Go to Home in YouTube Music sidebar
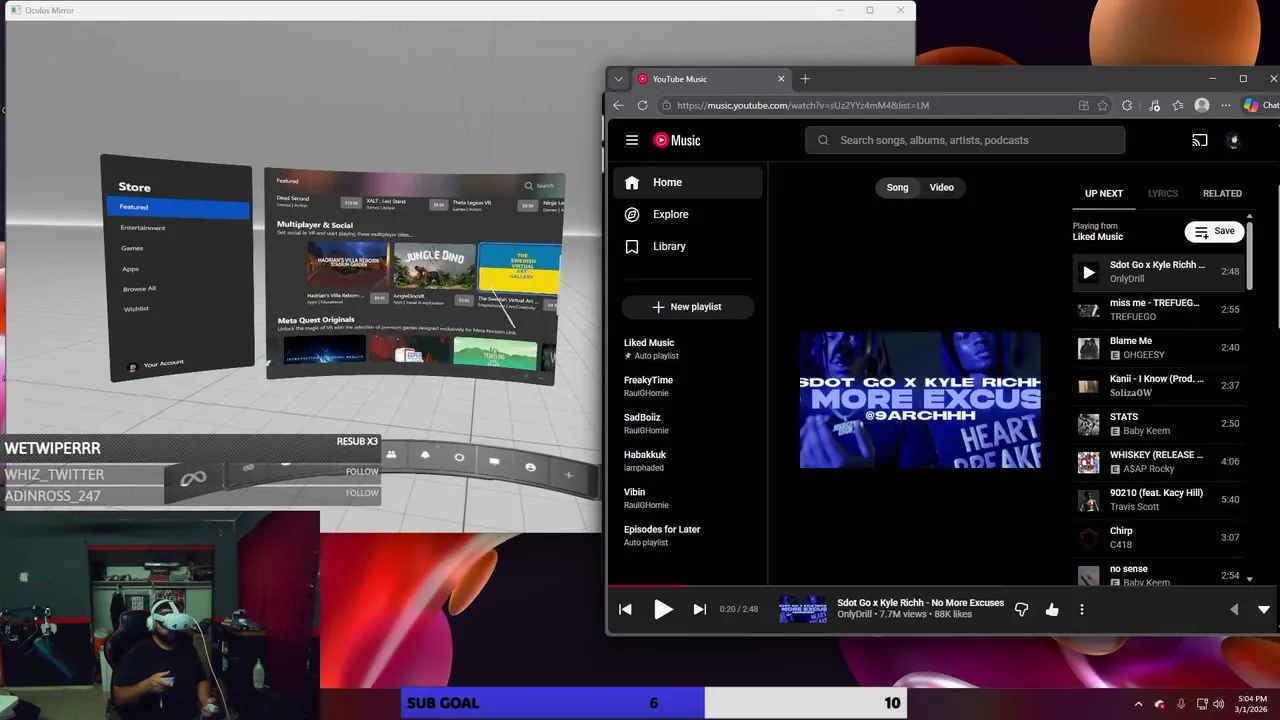This screenshot has width=1280, height=720. coord(688,182)
